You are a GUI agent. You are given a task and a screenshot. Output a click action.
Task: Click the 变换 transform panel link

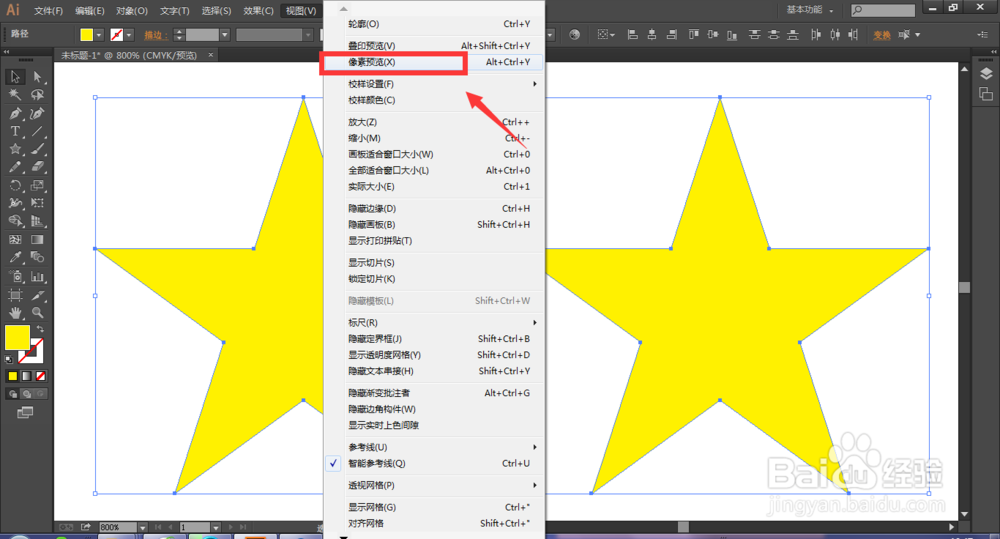882,35
